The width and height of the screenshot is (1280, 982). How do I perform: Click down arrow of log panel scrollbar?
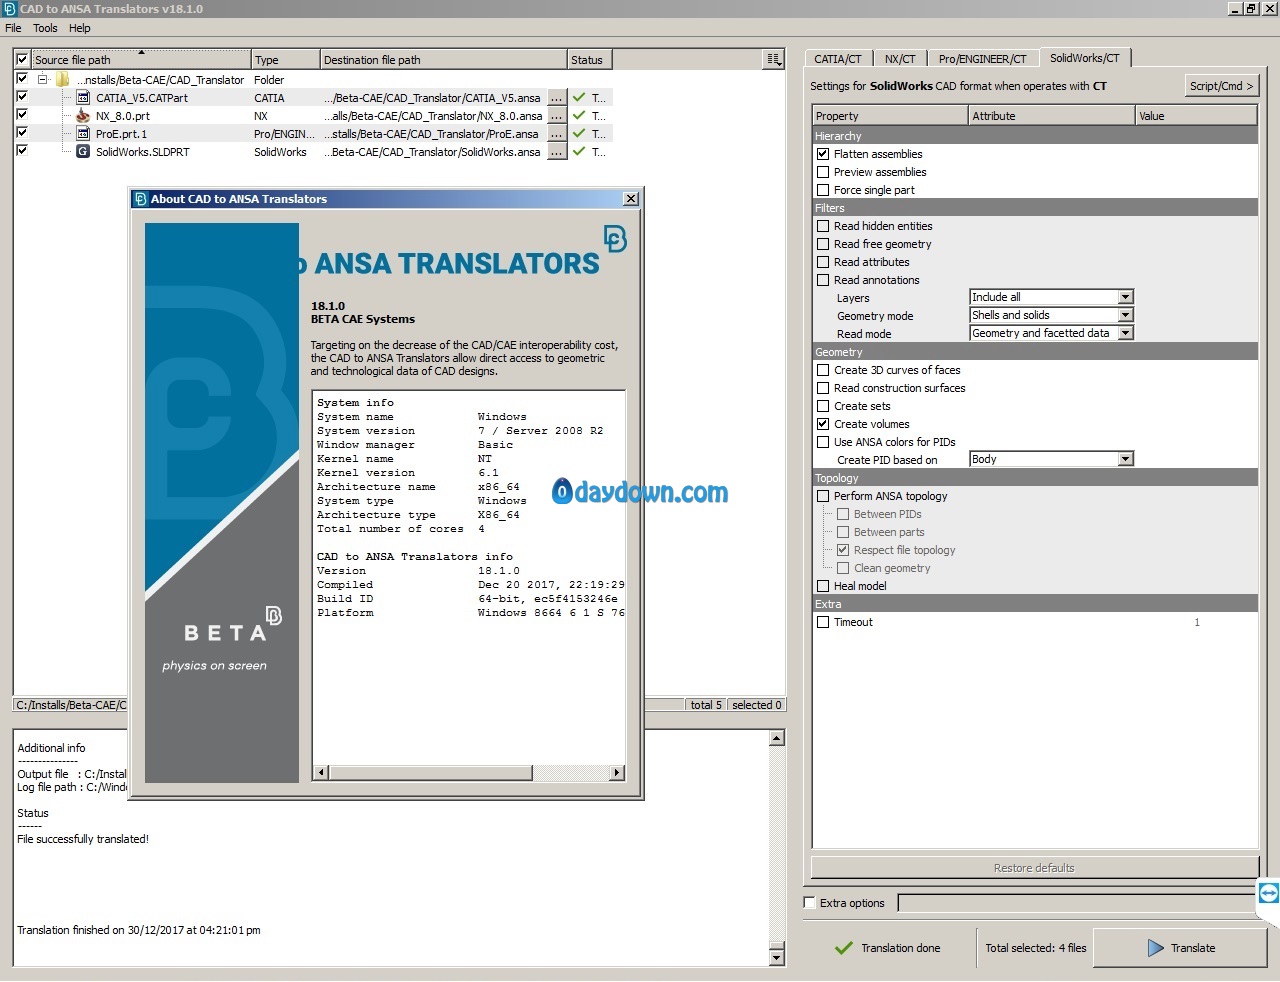(777, 957)
